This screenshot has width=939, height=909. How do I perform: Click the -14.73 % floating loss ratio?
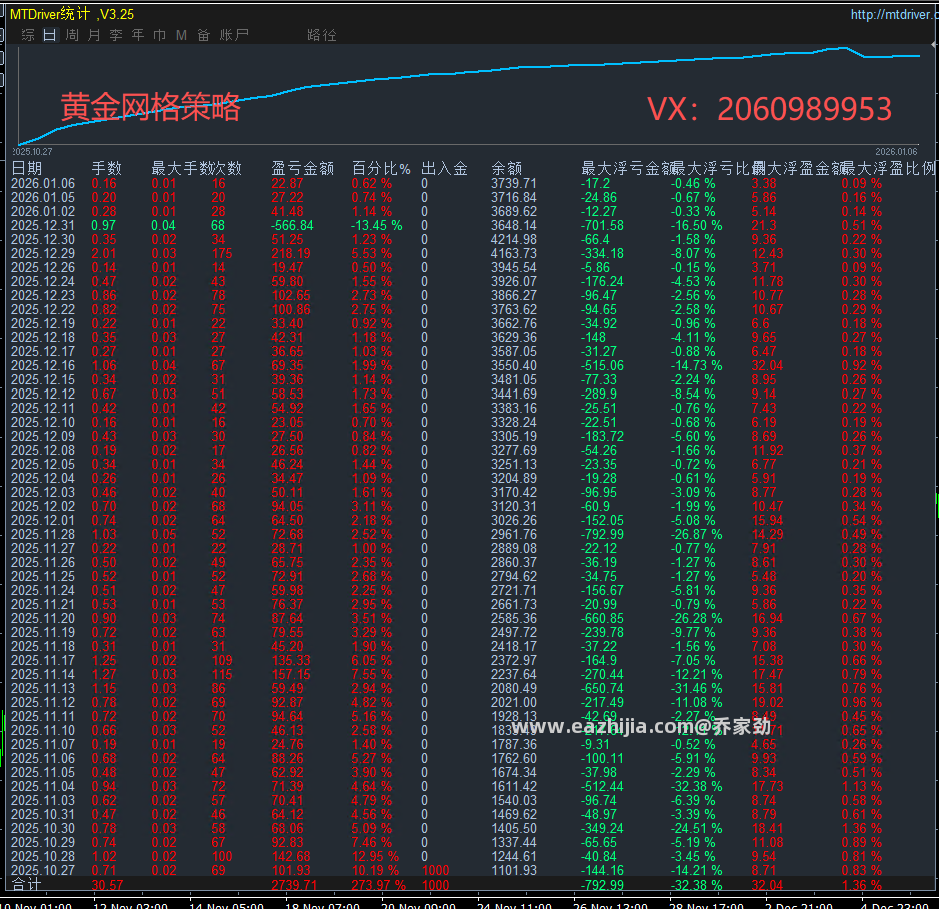click(x=696, y=365)
